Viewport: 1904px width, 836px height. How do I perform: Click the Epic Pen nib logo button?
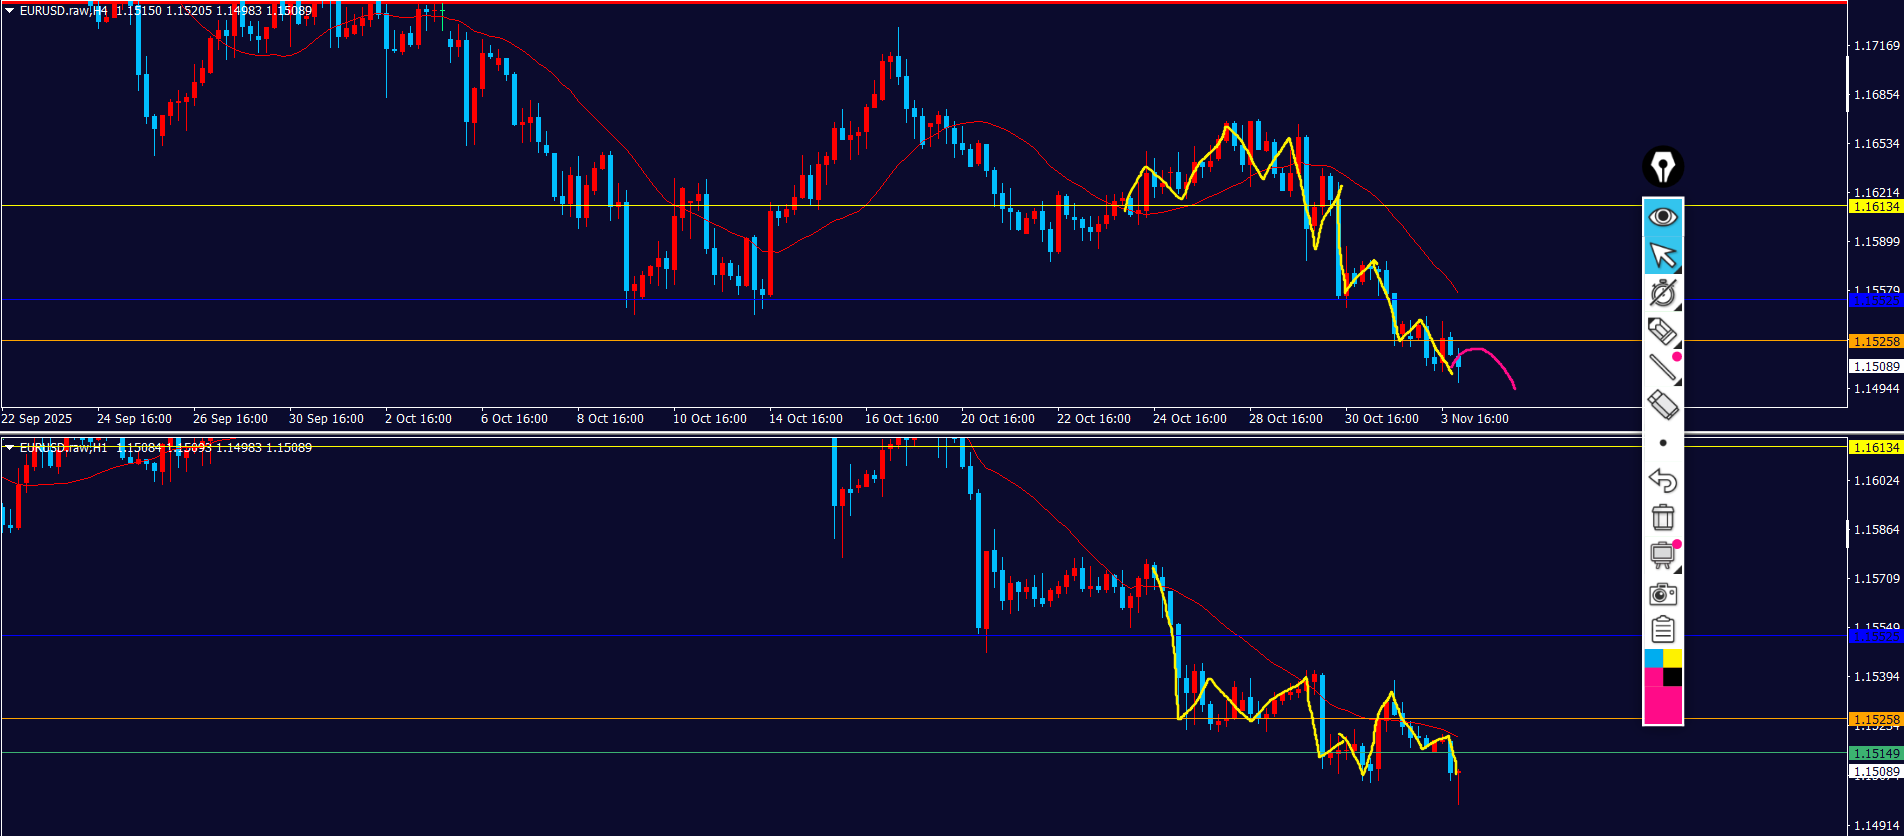(x=1662, y=167)
